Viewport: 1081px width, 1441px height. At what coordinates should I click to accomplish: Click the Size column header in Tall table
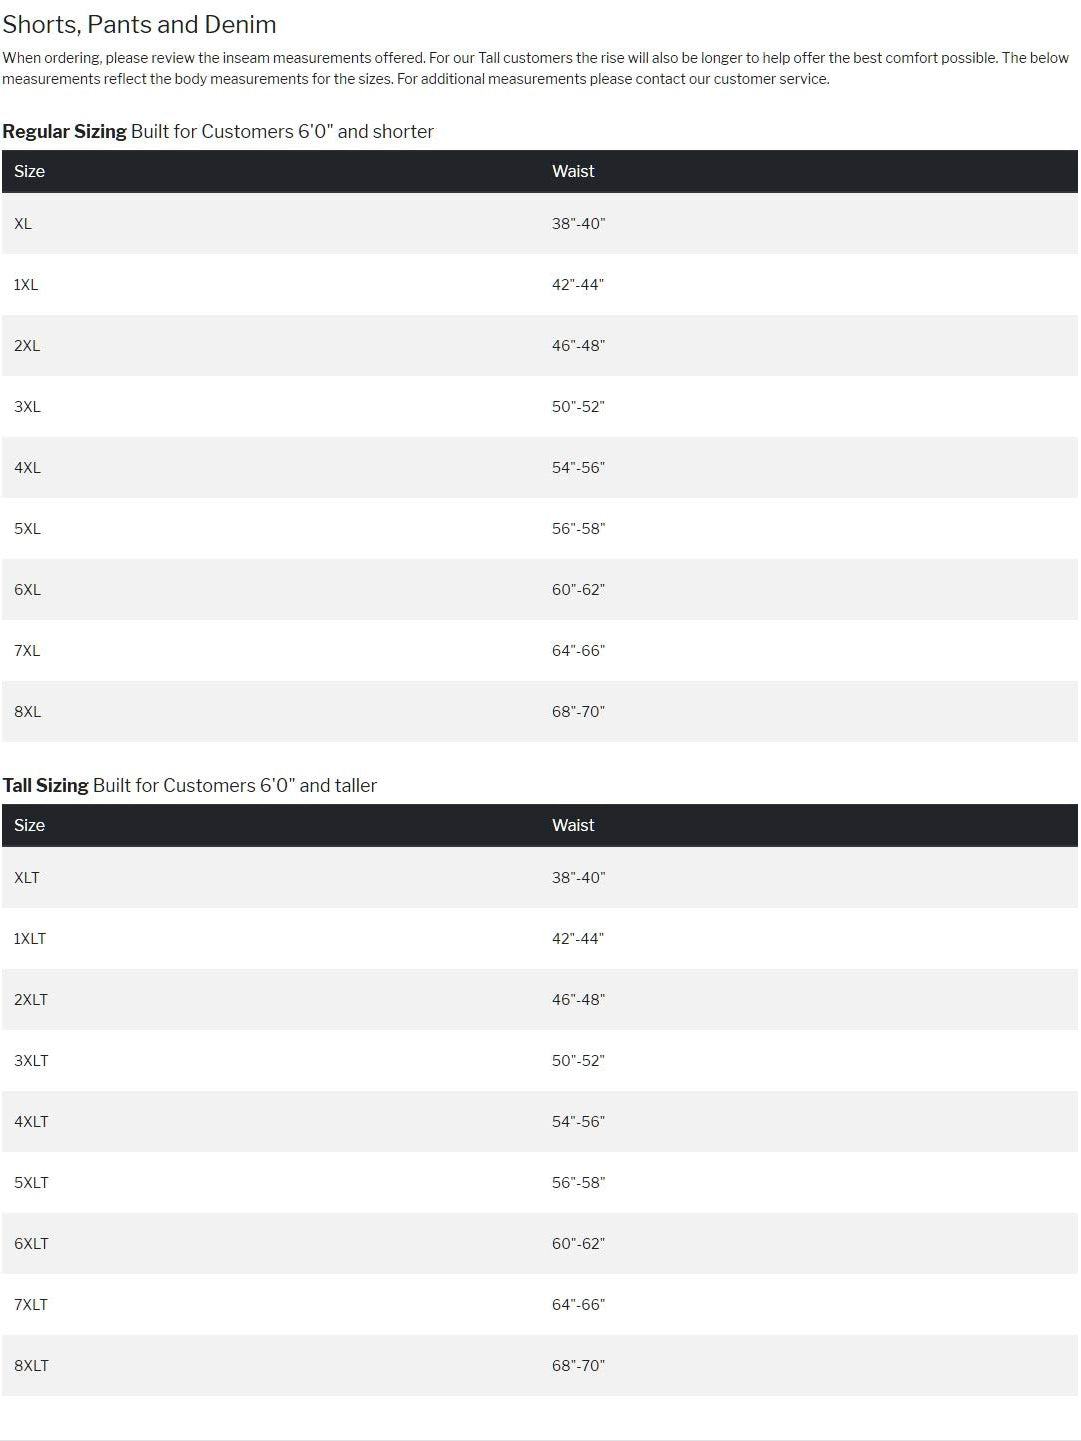pyautogui.click(x=29, y=825)
